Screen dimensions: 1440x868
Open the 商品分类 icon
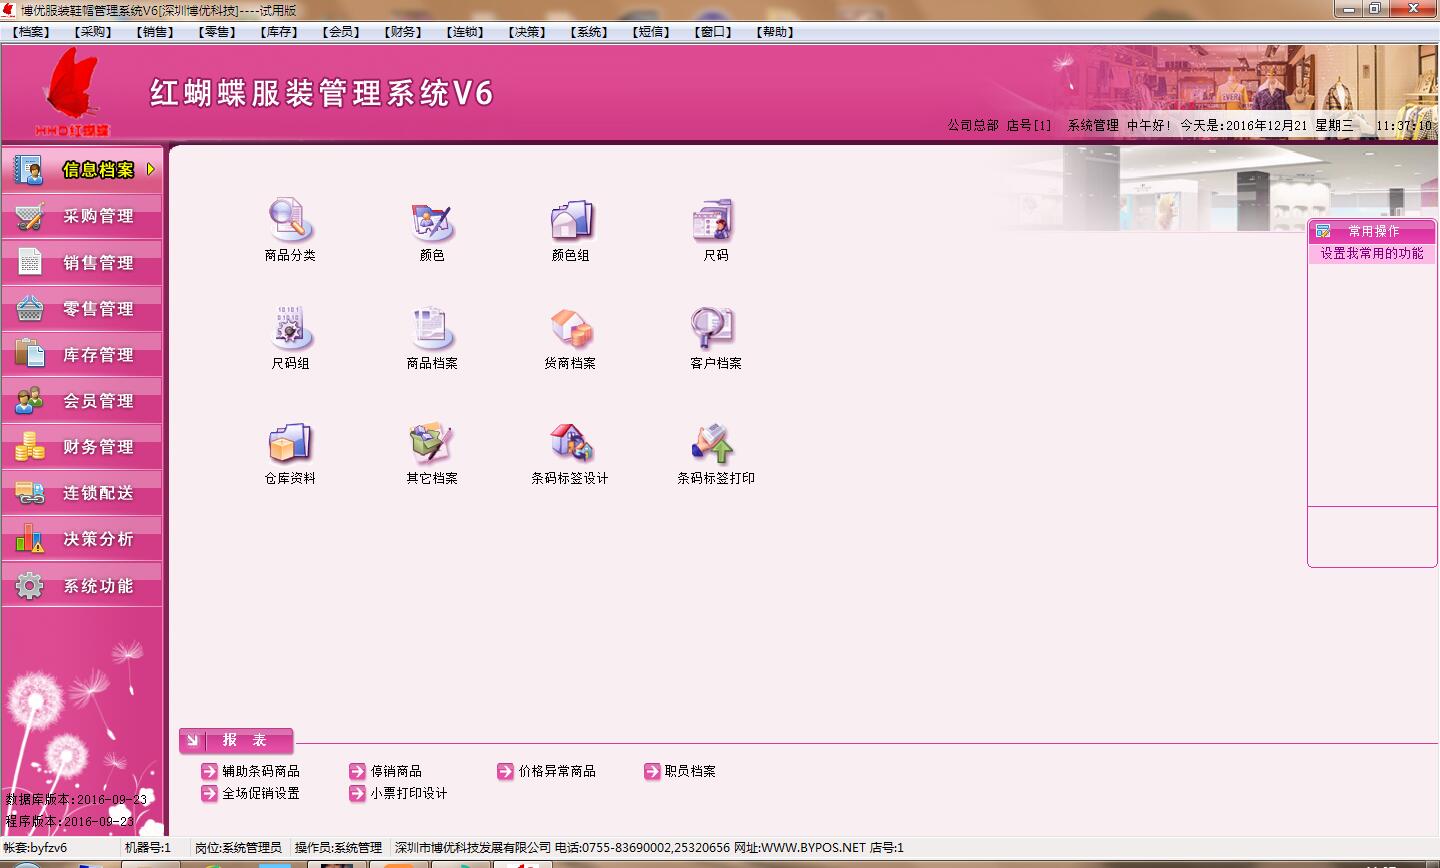point(290,220)
